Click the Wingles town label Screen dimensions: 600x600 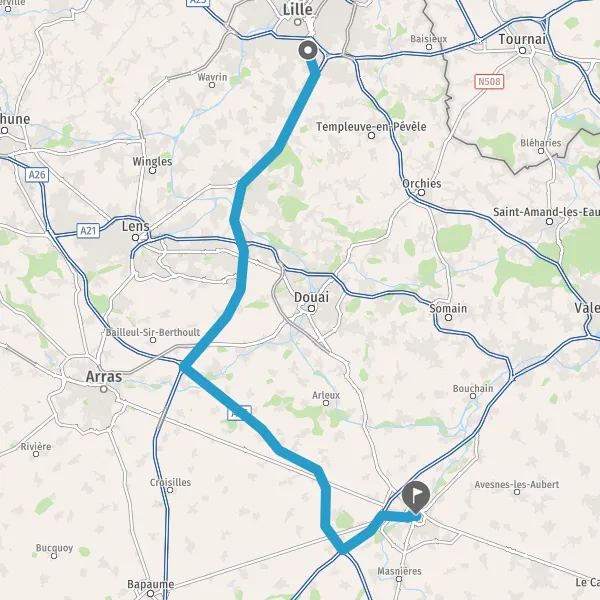tap(152, 161)
